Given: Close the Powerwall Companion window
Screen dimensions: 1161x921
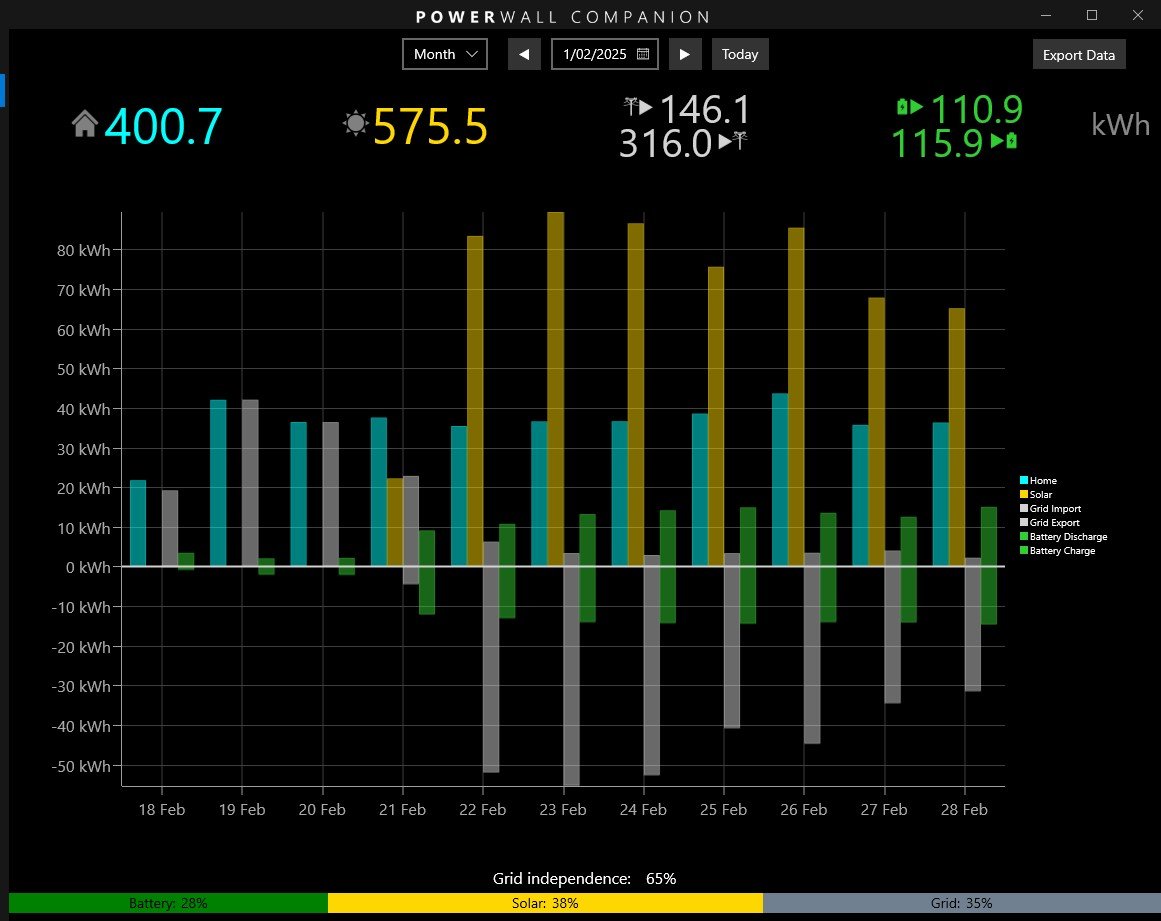Looking at the screenshot, I should 1138,15.
